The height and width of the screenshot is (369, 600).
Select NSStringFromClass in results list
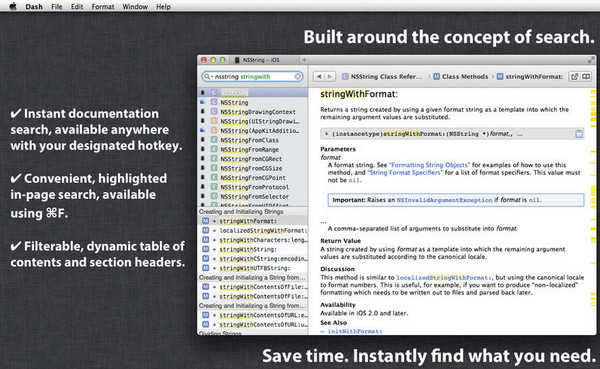(x=249, y=140)
